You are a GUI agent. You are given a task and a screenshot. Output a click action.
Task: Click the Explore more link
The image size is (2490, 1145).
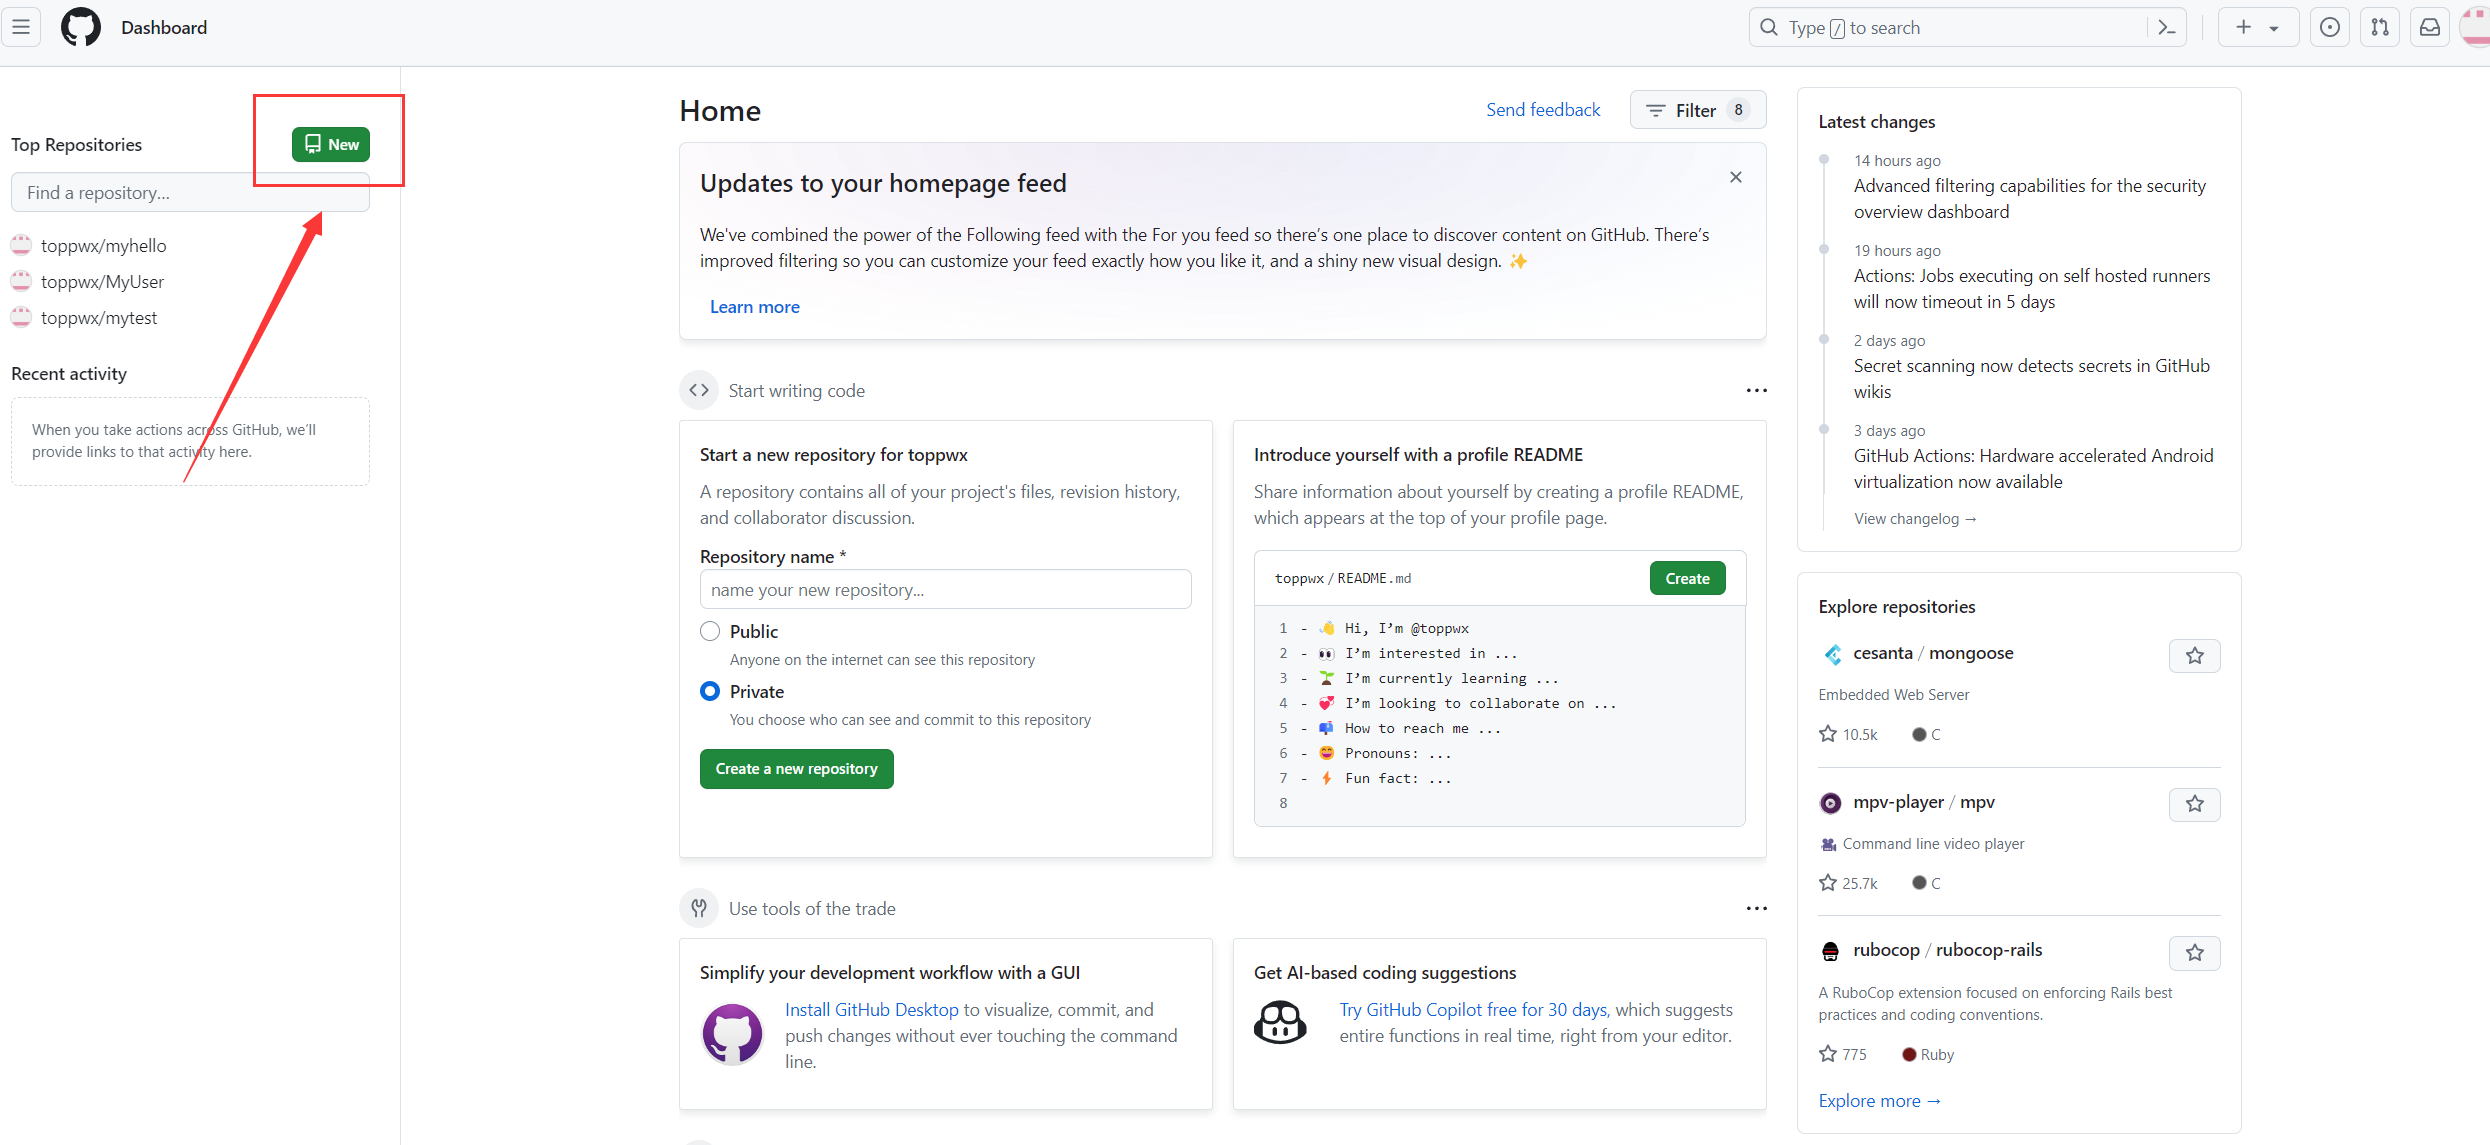point(1880,1101)
